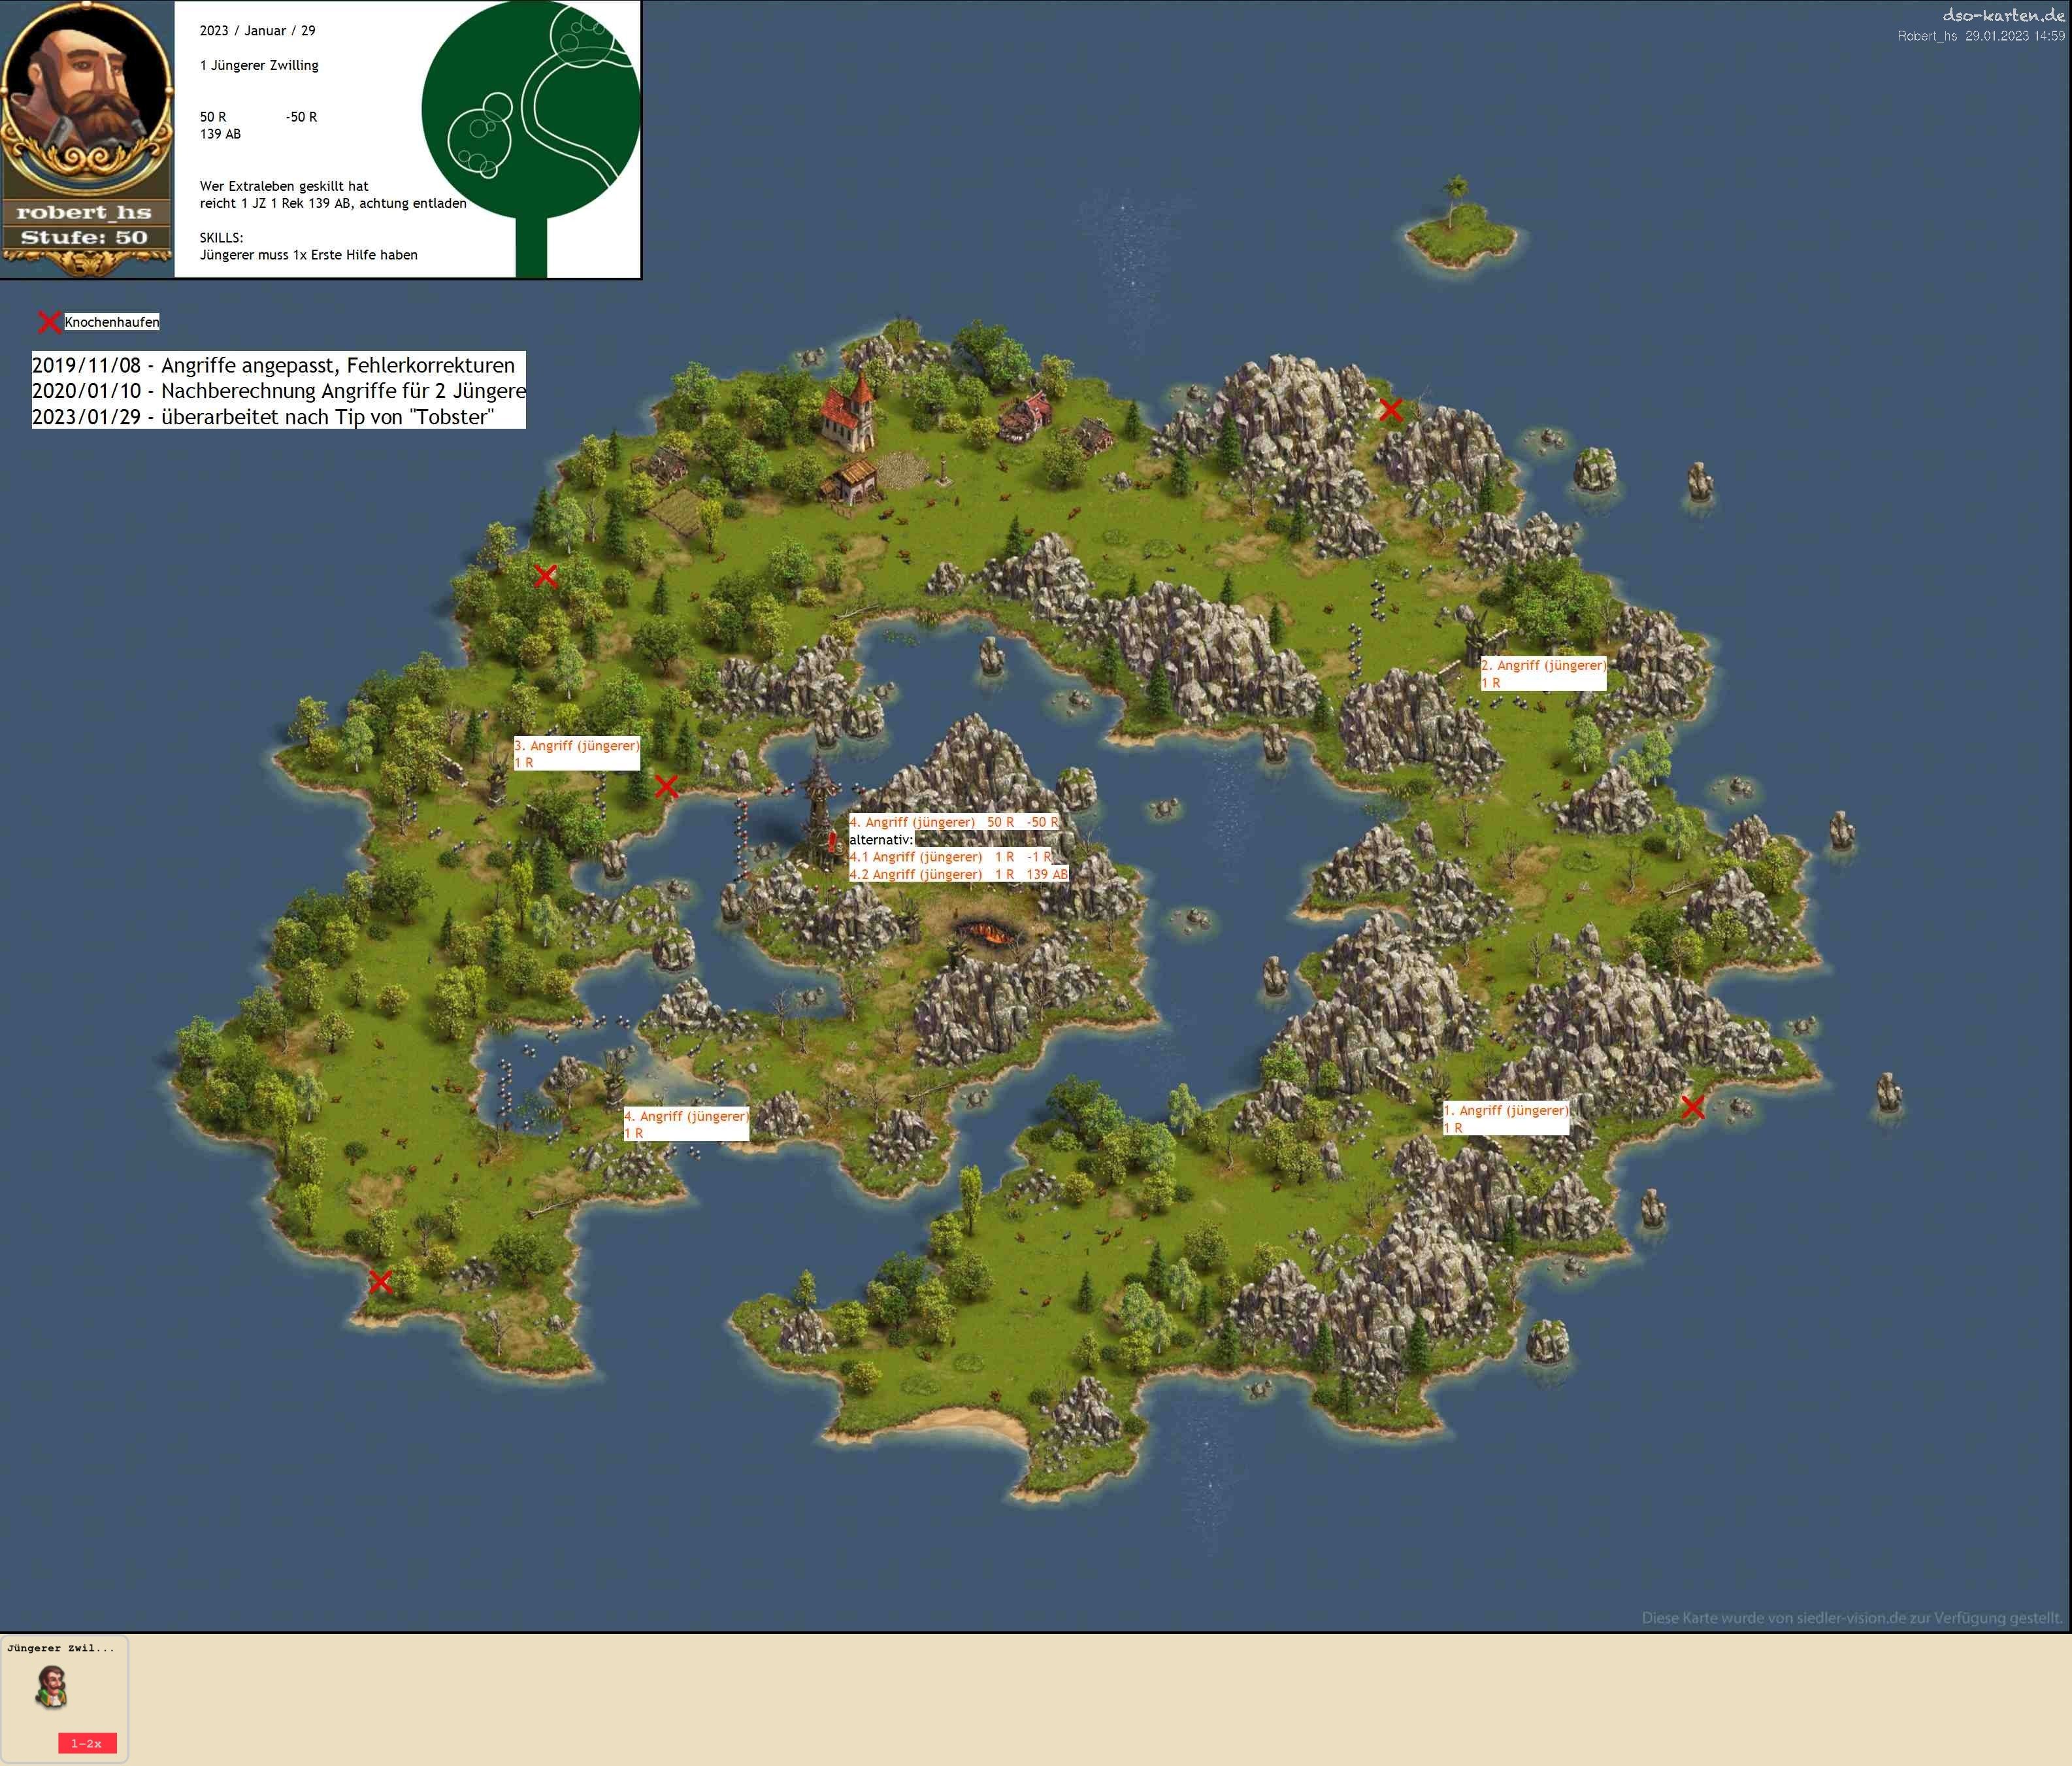Click the church with red roof
Screen dimensions: 2072x1766
tap(847, 412)
